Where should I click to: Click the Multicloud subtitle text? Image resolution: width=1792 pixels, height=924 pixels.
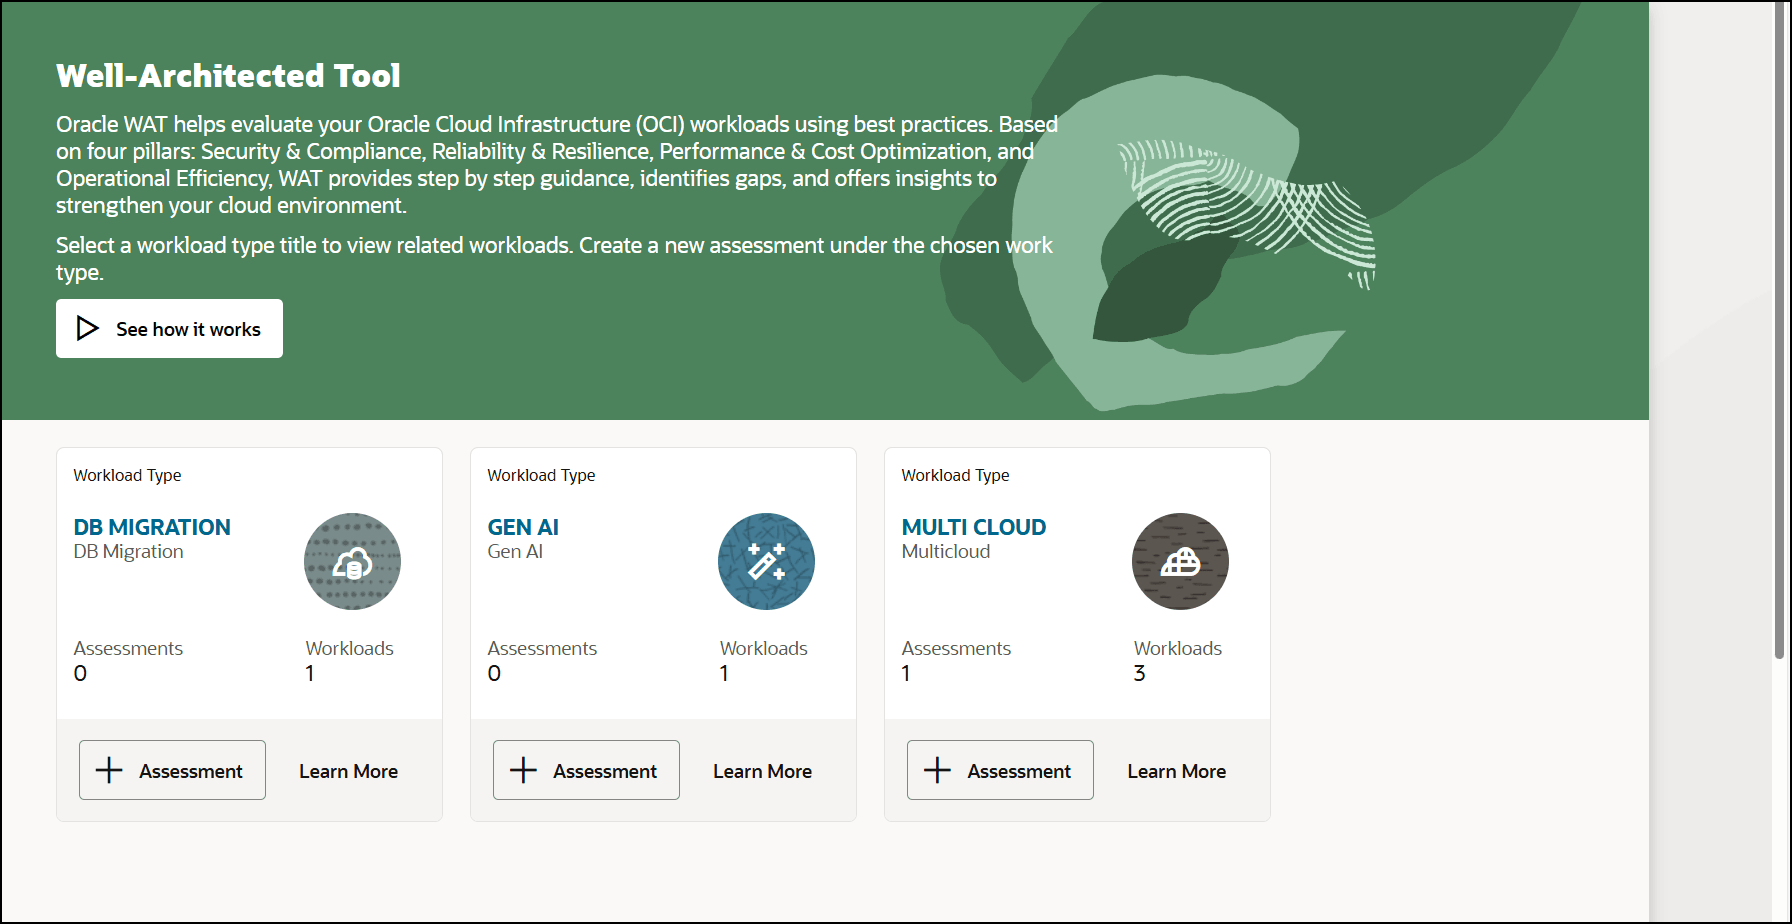946,551
